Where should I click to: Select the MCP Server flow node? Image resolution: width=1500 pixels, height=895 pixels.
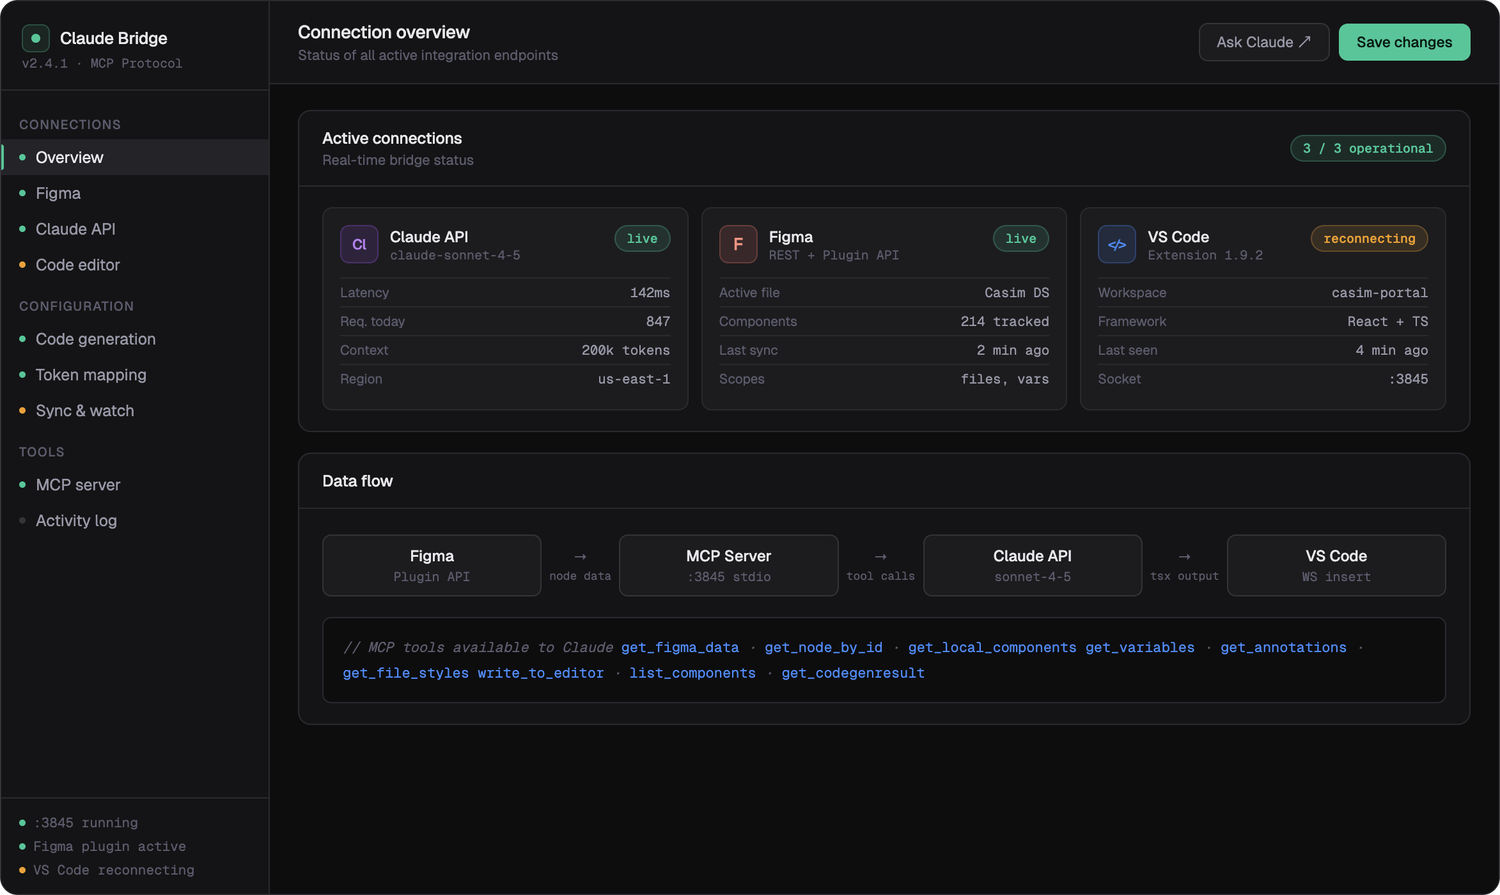(x=728, y=565)
